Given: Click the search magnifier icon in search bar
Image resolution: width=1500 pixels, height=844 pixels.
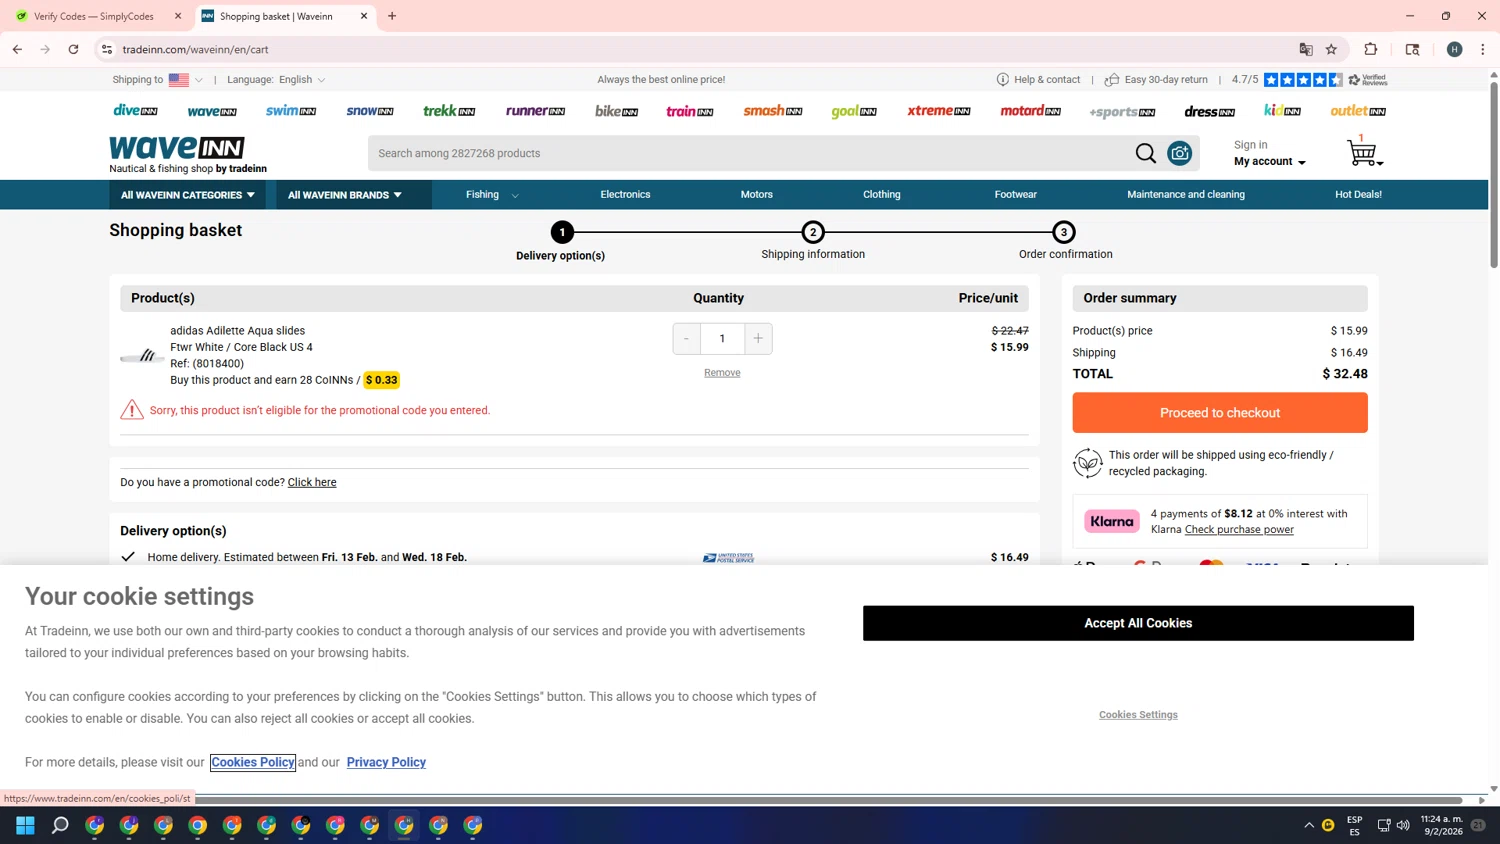Looking at the screenshot, I should (1145, 153).
